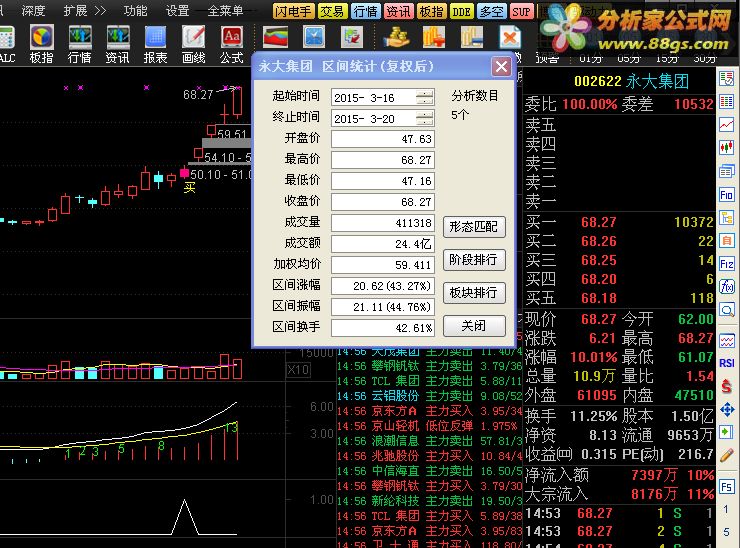Viewport: 740px width, 548px height.
Task: Click the F12 sidebar icon
Action: [727, 263]
